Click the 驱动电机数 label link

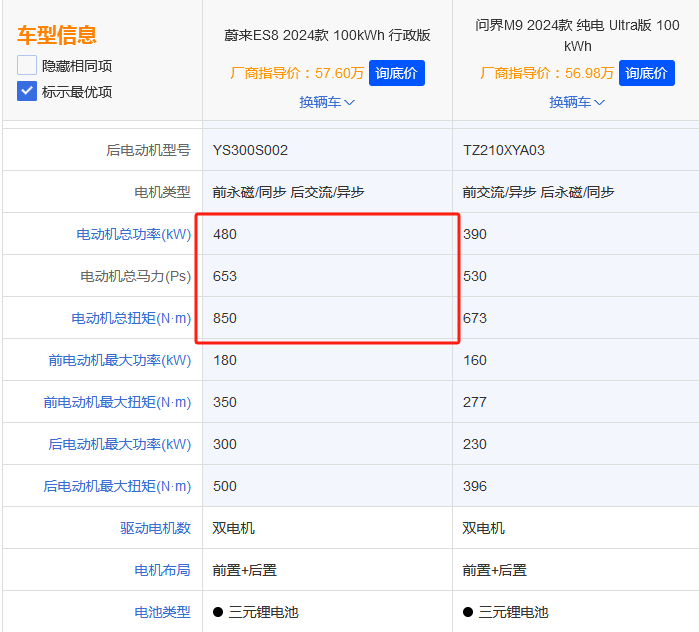155,528
